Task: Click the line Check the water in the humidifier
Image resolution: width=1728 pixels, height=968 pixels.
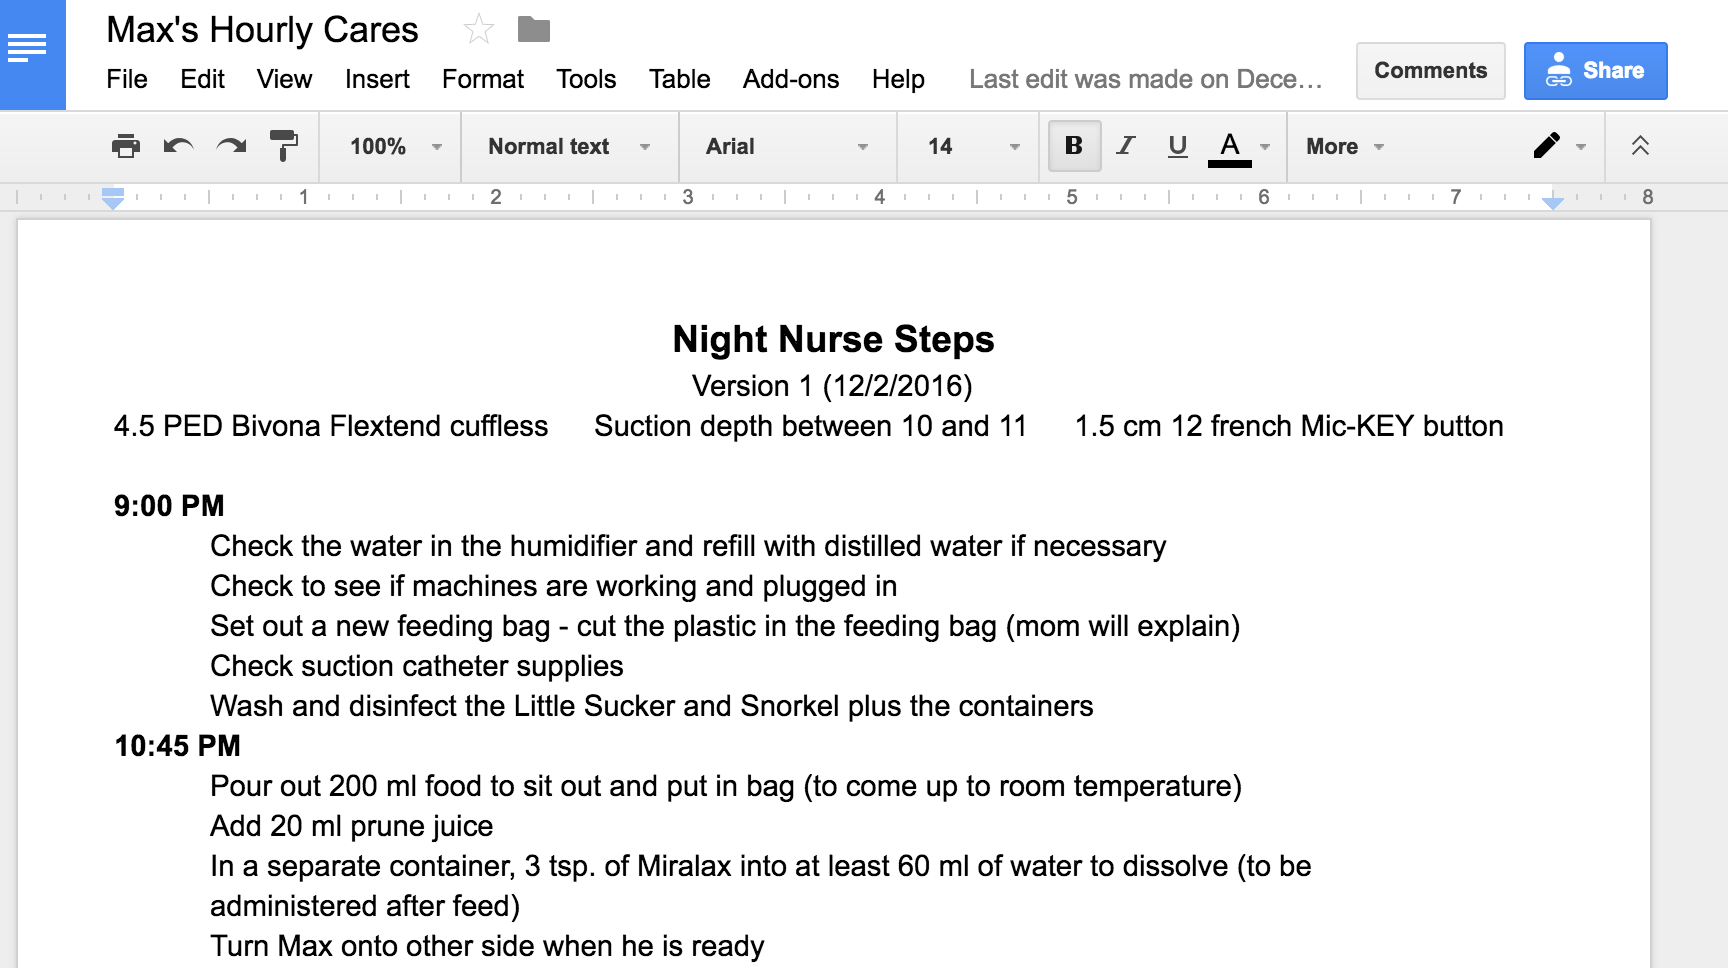Action: point(688,546)
